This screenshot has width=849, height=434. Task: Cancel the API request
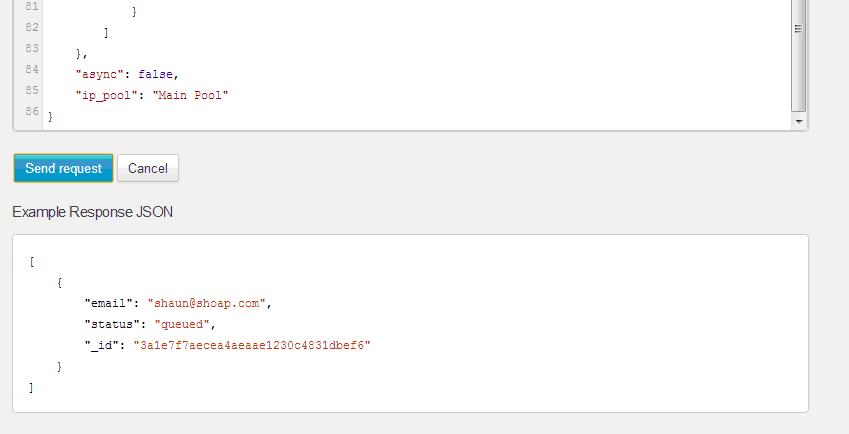coord(148,168)
